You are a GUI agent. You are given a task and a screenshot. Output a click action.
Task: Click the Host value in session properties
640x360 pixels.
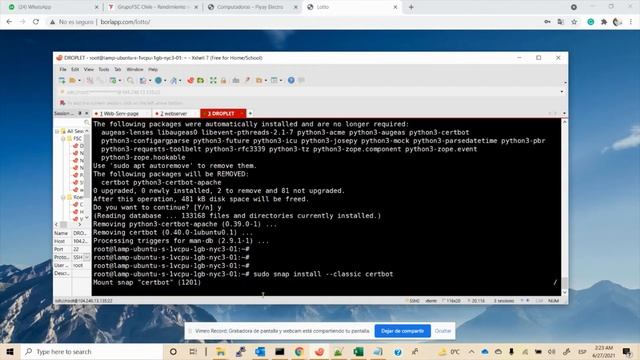click(x=80, y=241)
